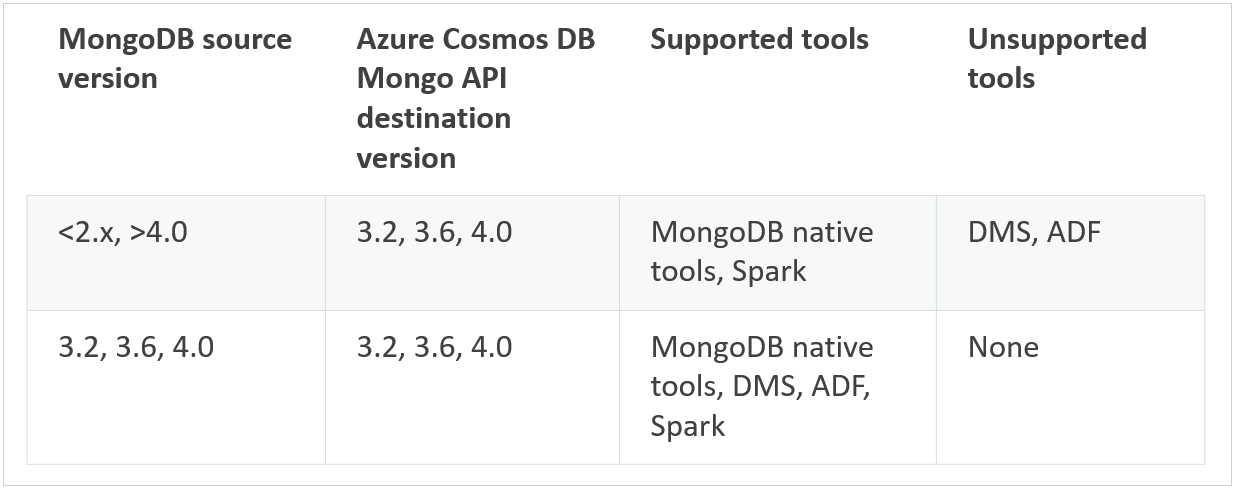The height and width of the screenshot is (490, 1237).
Task: Click the "MongoDB native tools, DMS, ADF, Spark" cell
Action: coord(761,386)
